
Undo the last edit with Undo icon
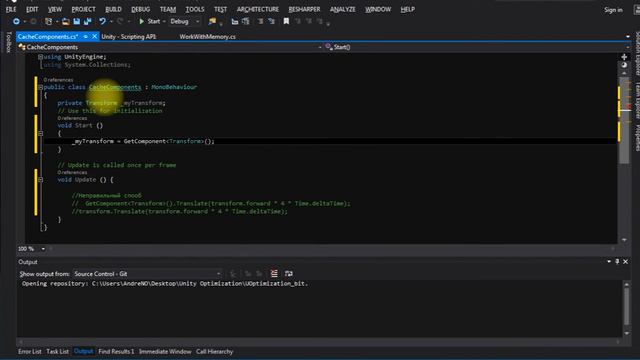tap(102, 21)
